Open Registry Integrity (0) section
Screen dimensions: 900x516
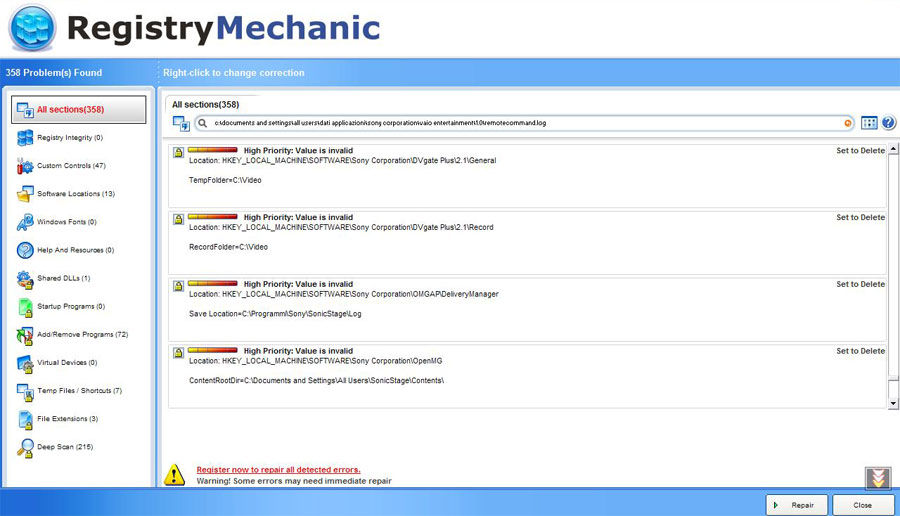click(x=70, y=138)
